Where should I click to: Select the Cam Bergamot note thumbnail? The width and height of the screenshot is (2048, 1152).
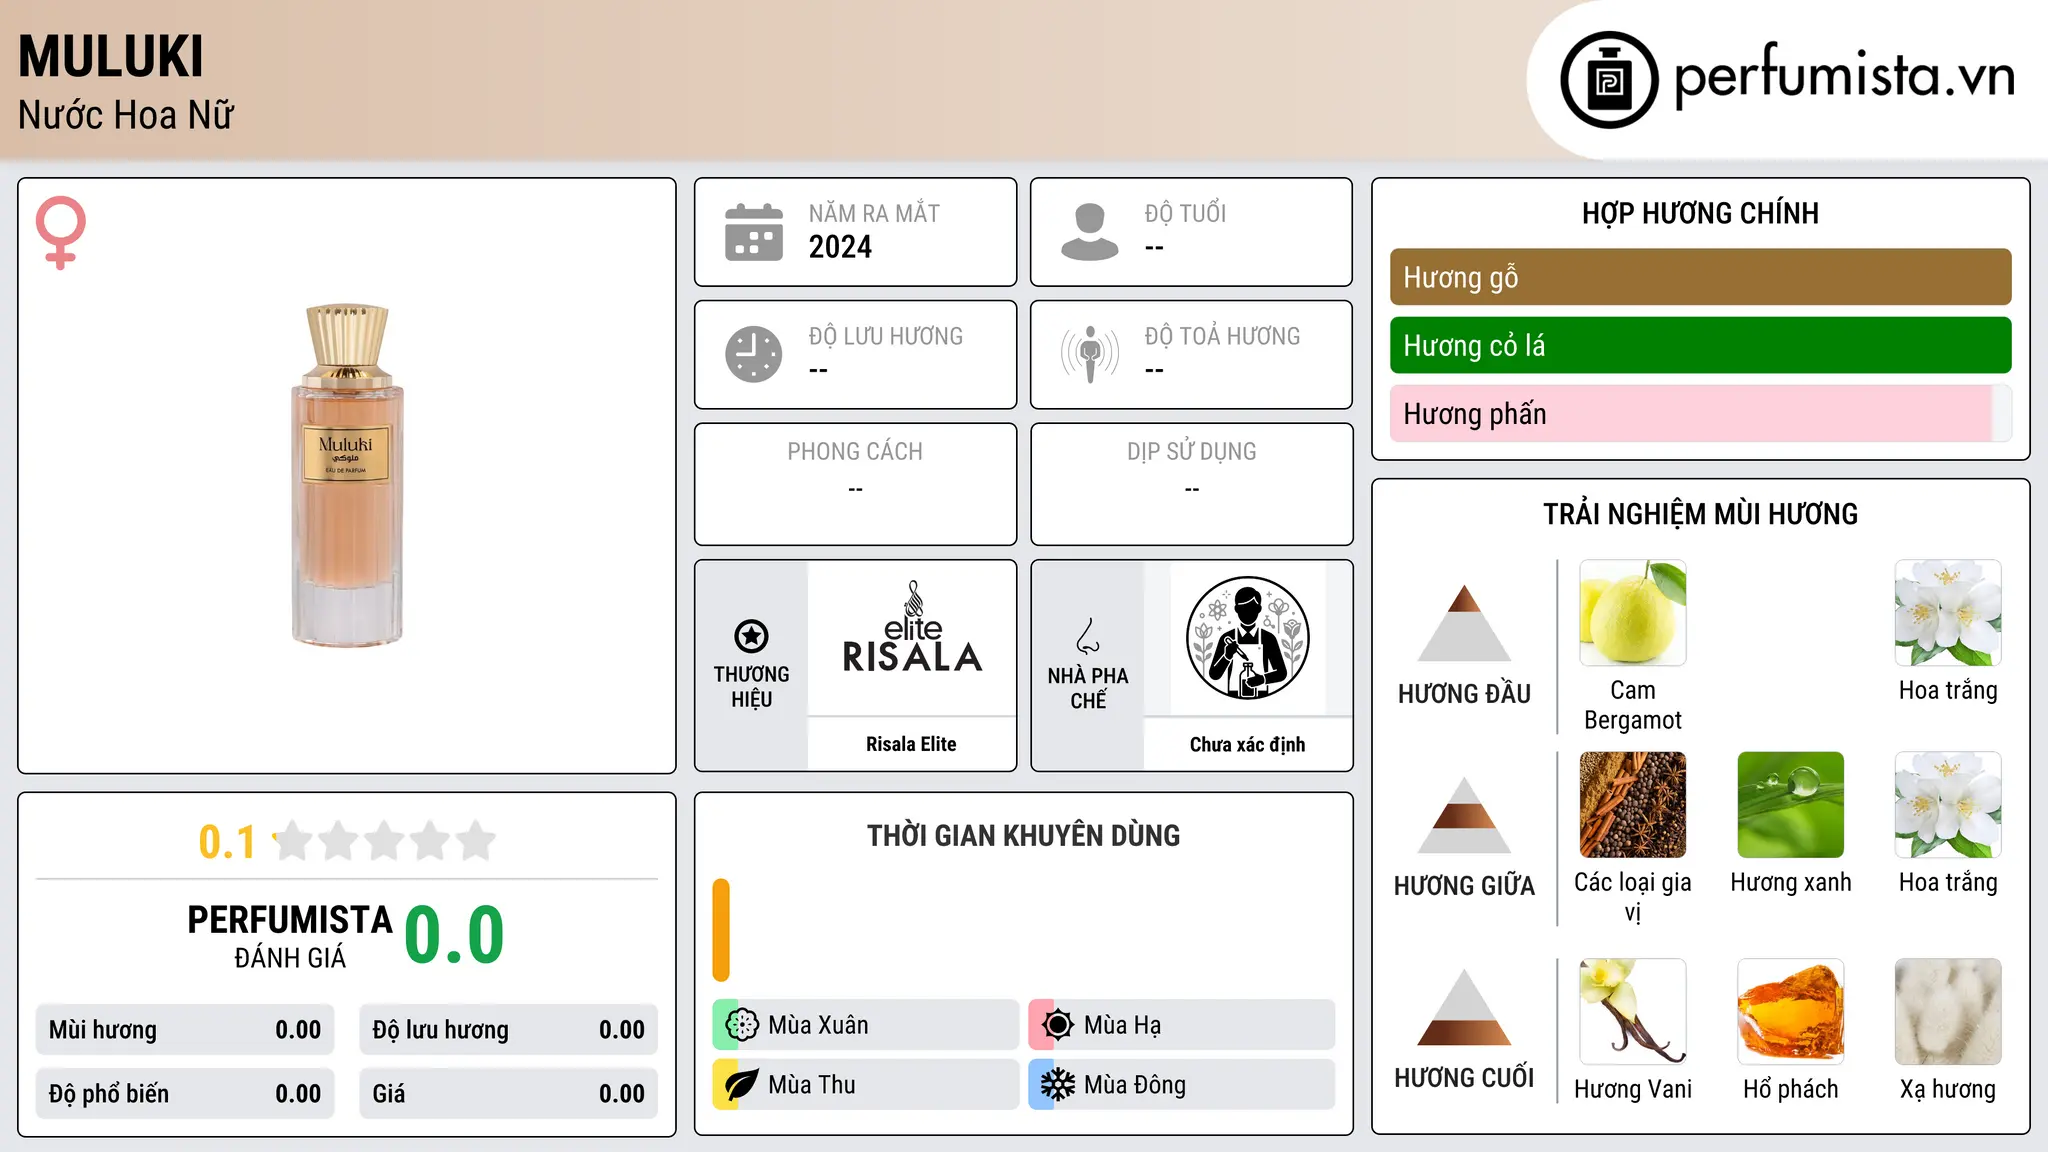click(x=1633, y=613)
